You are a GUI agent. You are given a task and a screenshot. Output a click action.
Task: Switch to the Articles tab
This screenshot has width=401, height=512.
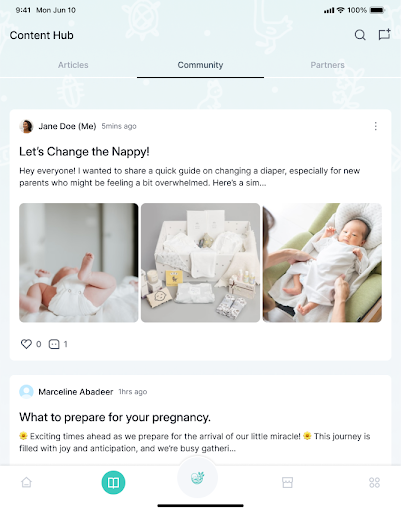73,65
